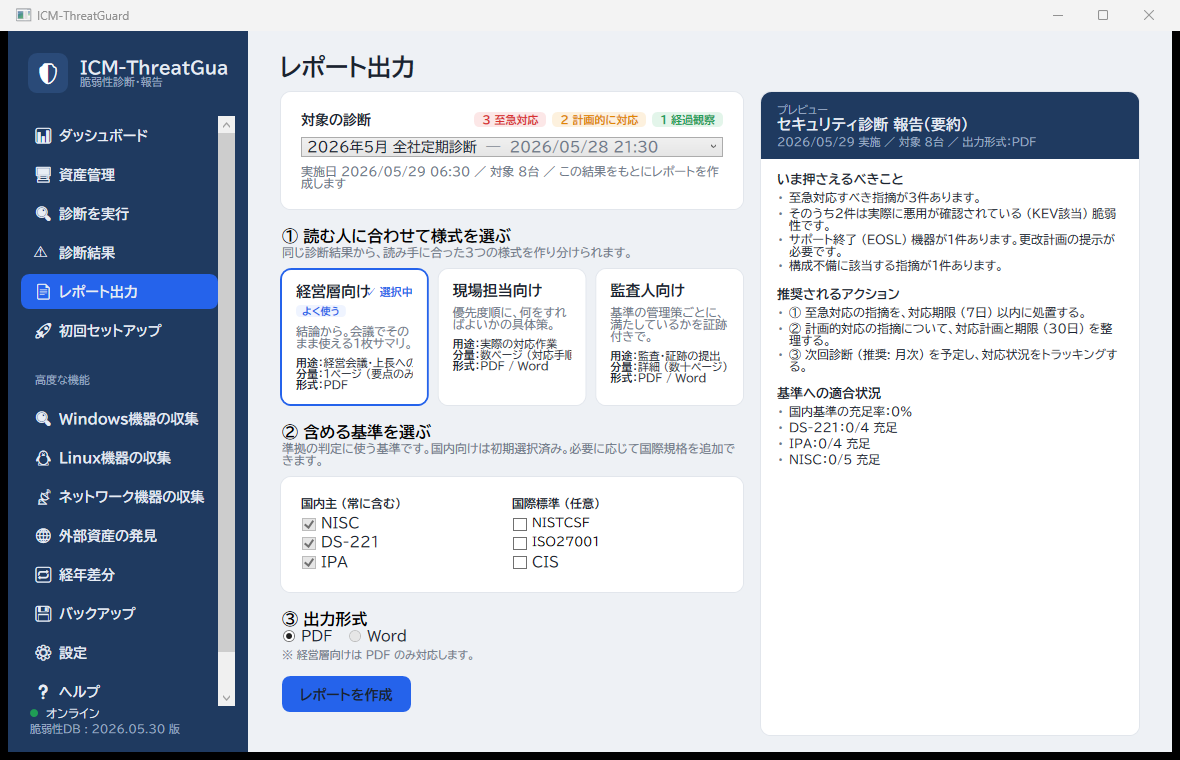Click the Linux機器の収集 penguin icon

click(43, 458)
